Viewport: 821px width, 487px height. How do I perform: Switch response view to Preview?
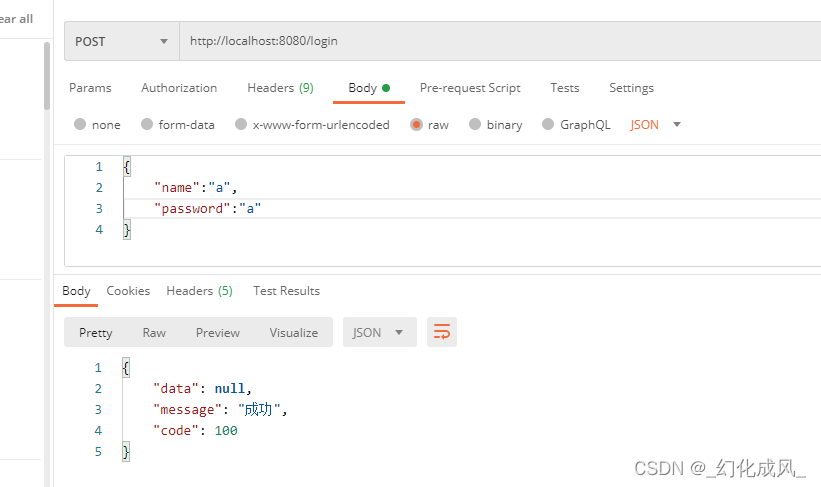tap(218, 333)
